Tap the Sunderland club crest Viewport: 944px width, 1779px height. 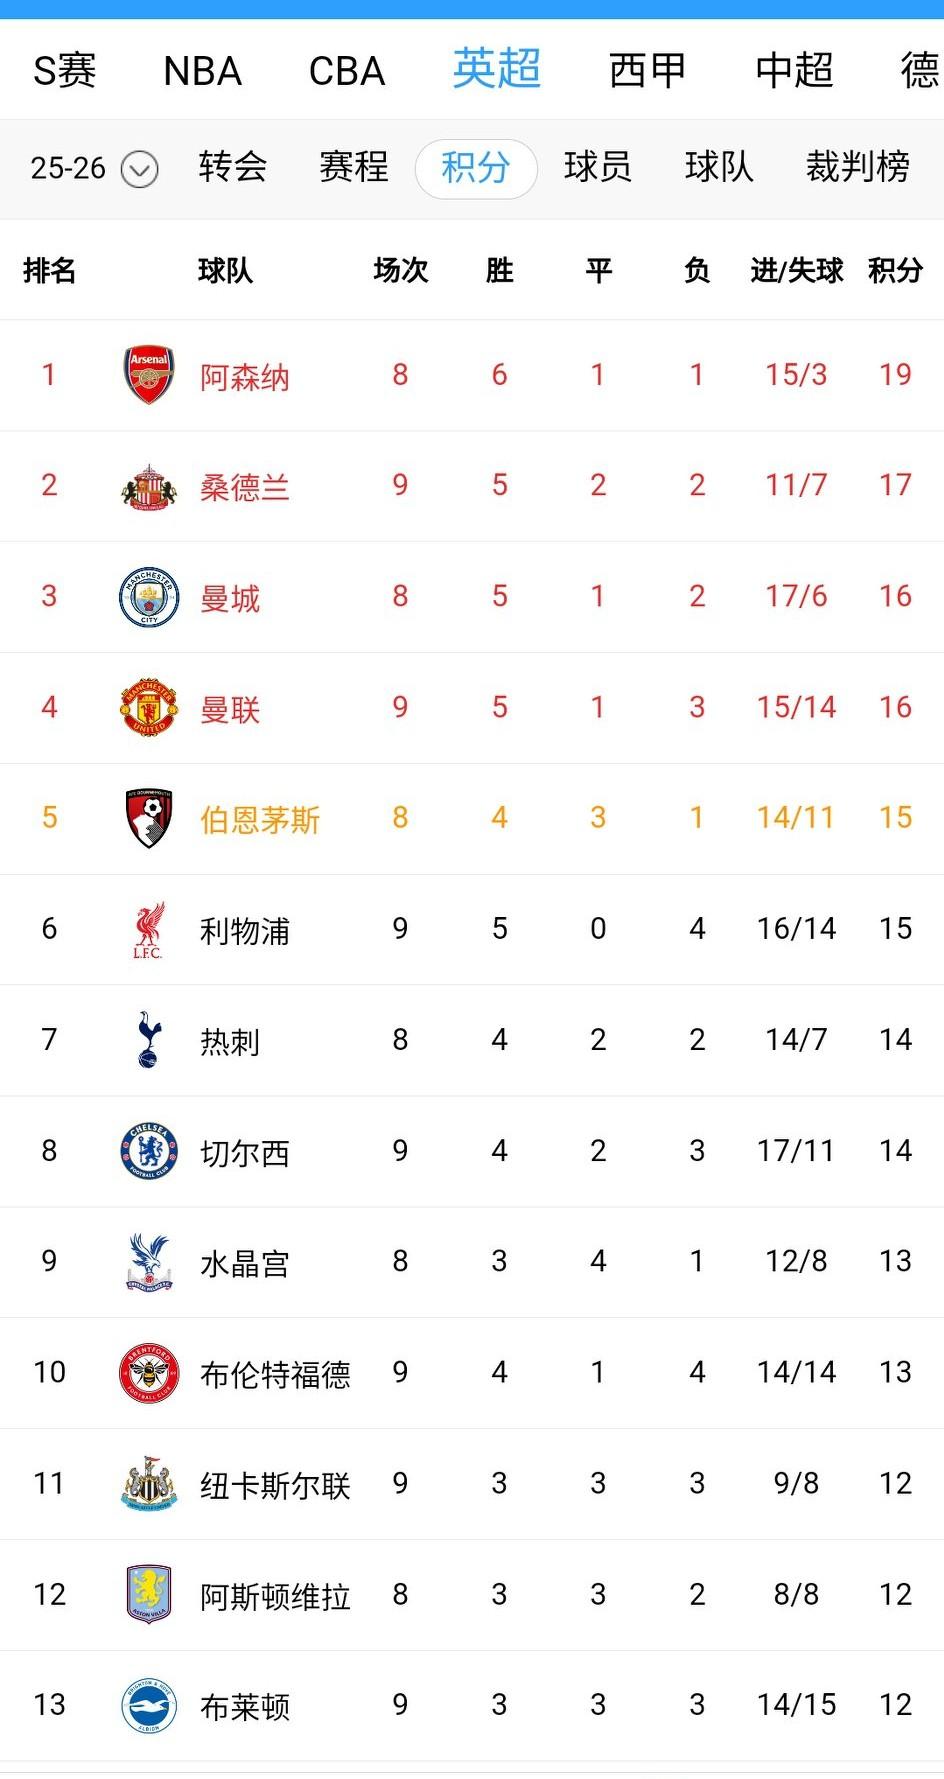pos(148,487)
